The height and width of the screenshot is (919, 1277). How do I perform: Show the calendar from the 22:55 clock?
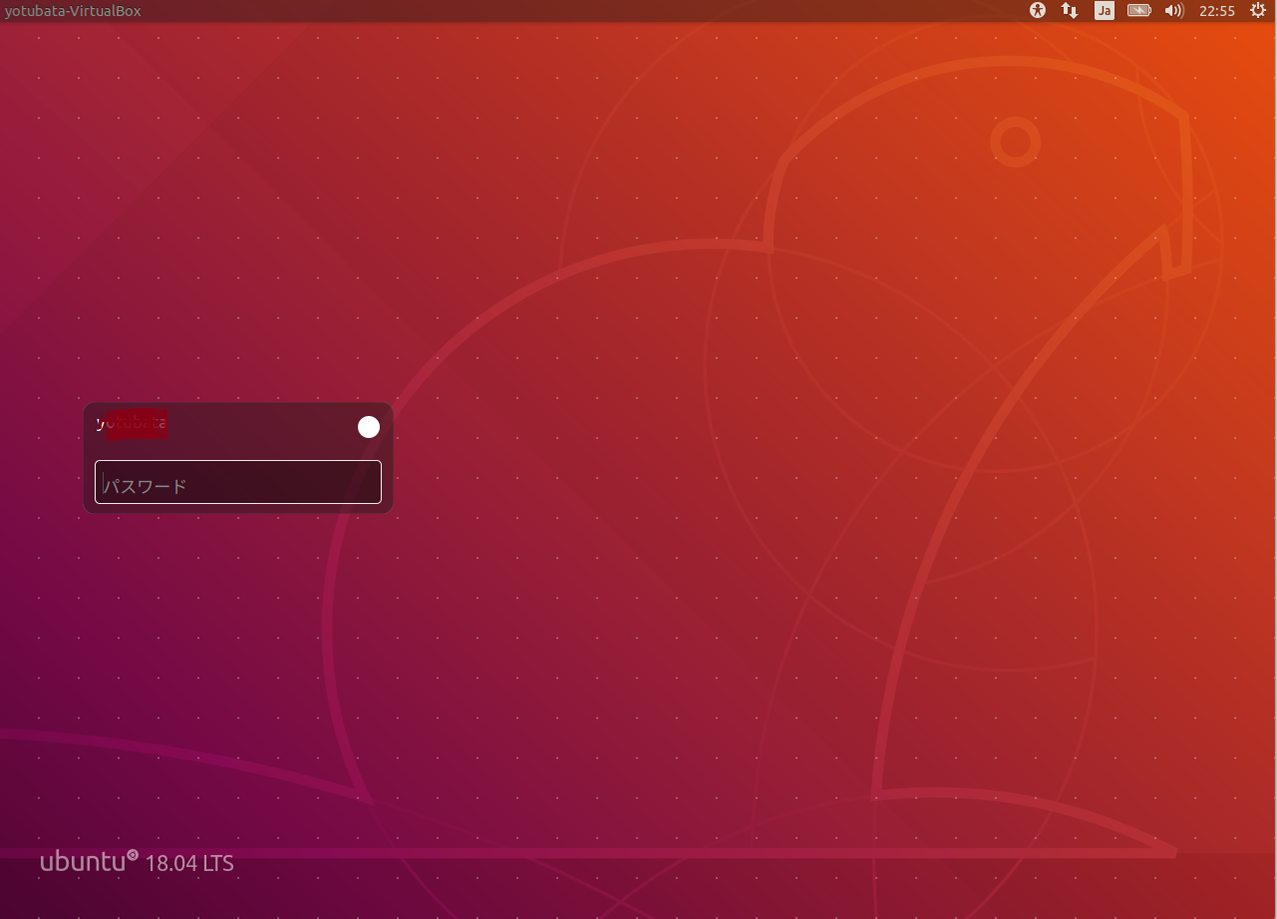(x=1217, y=11)
